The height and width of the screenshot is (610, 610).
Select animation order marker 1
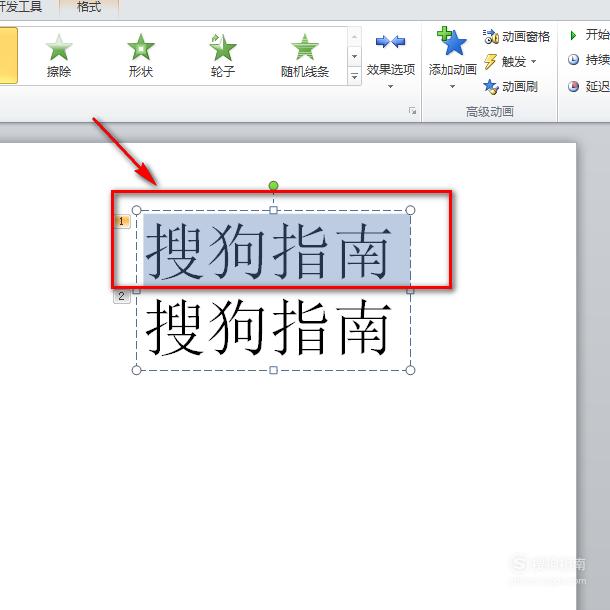click(122, 222)
